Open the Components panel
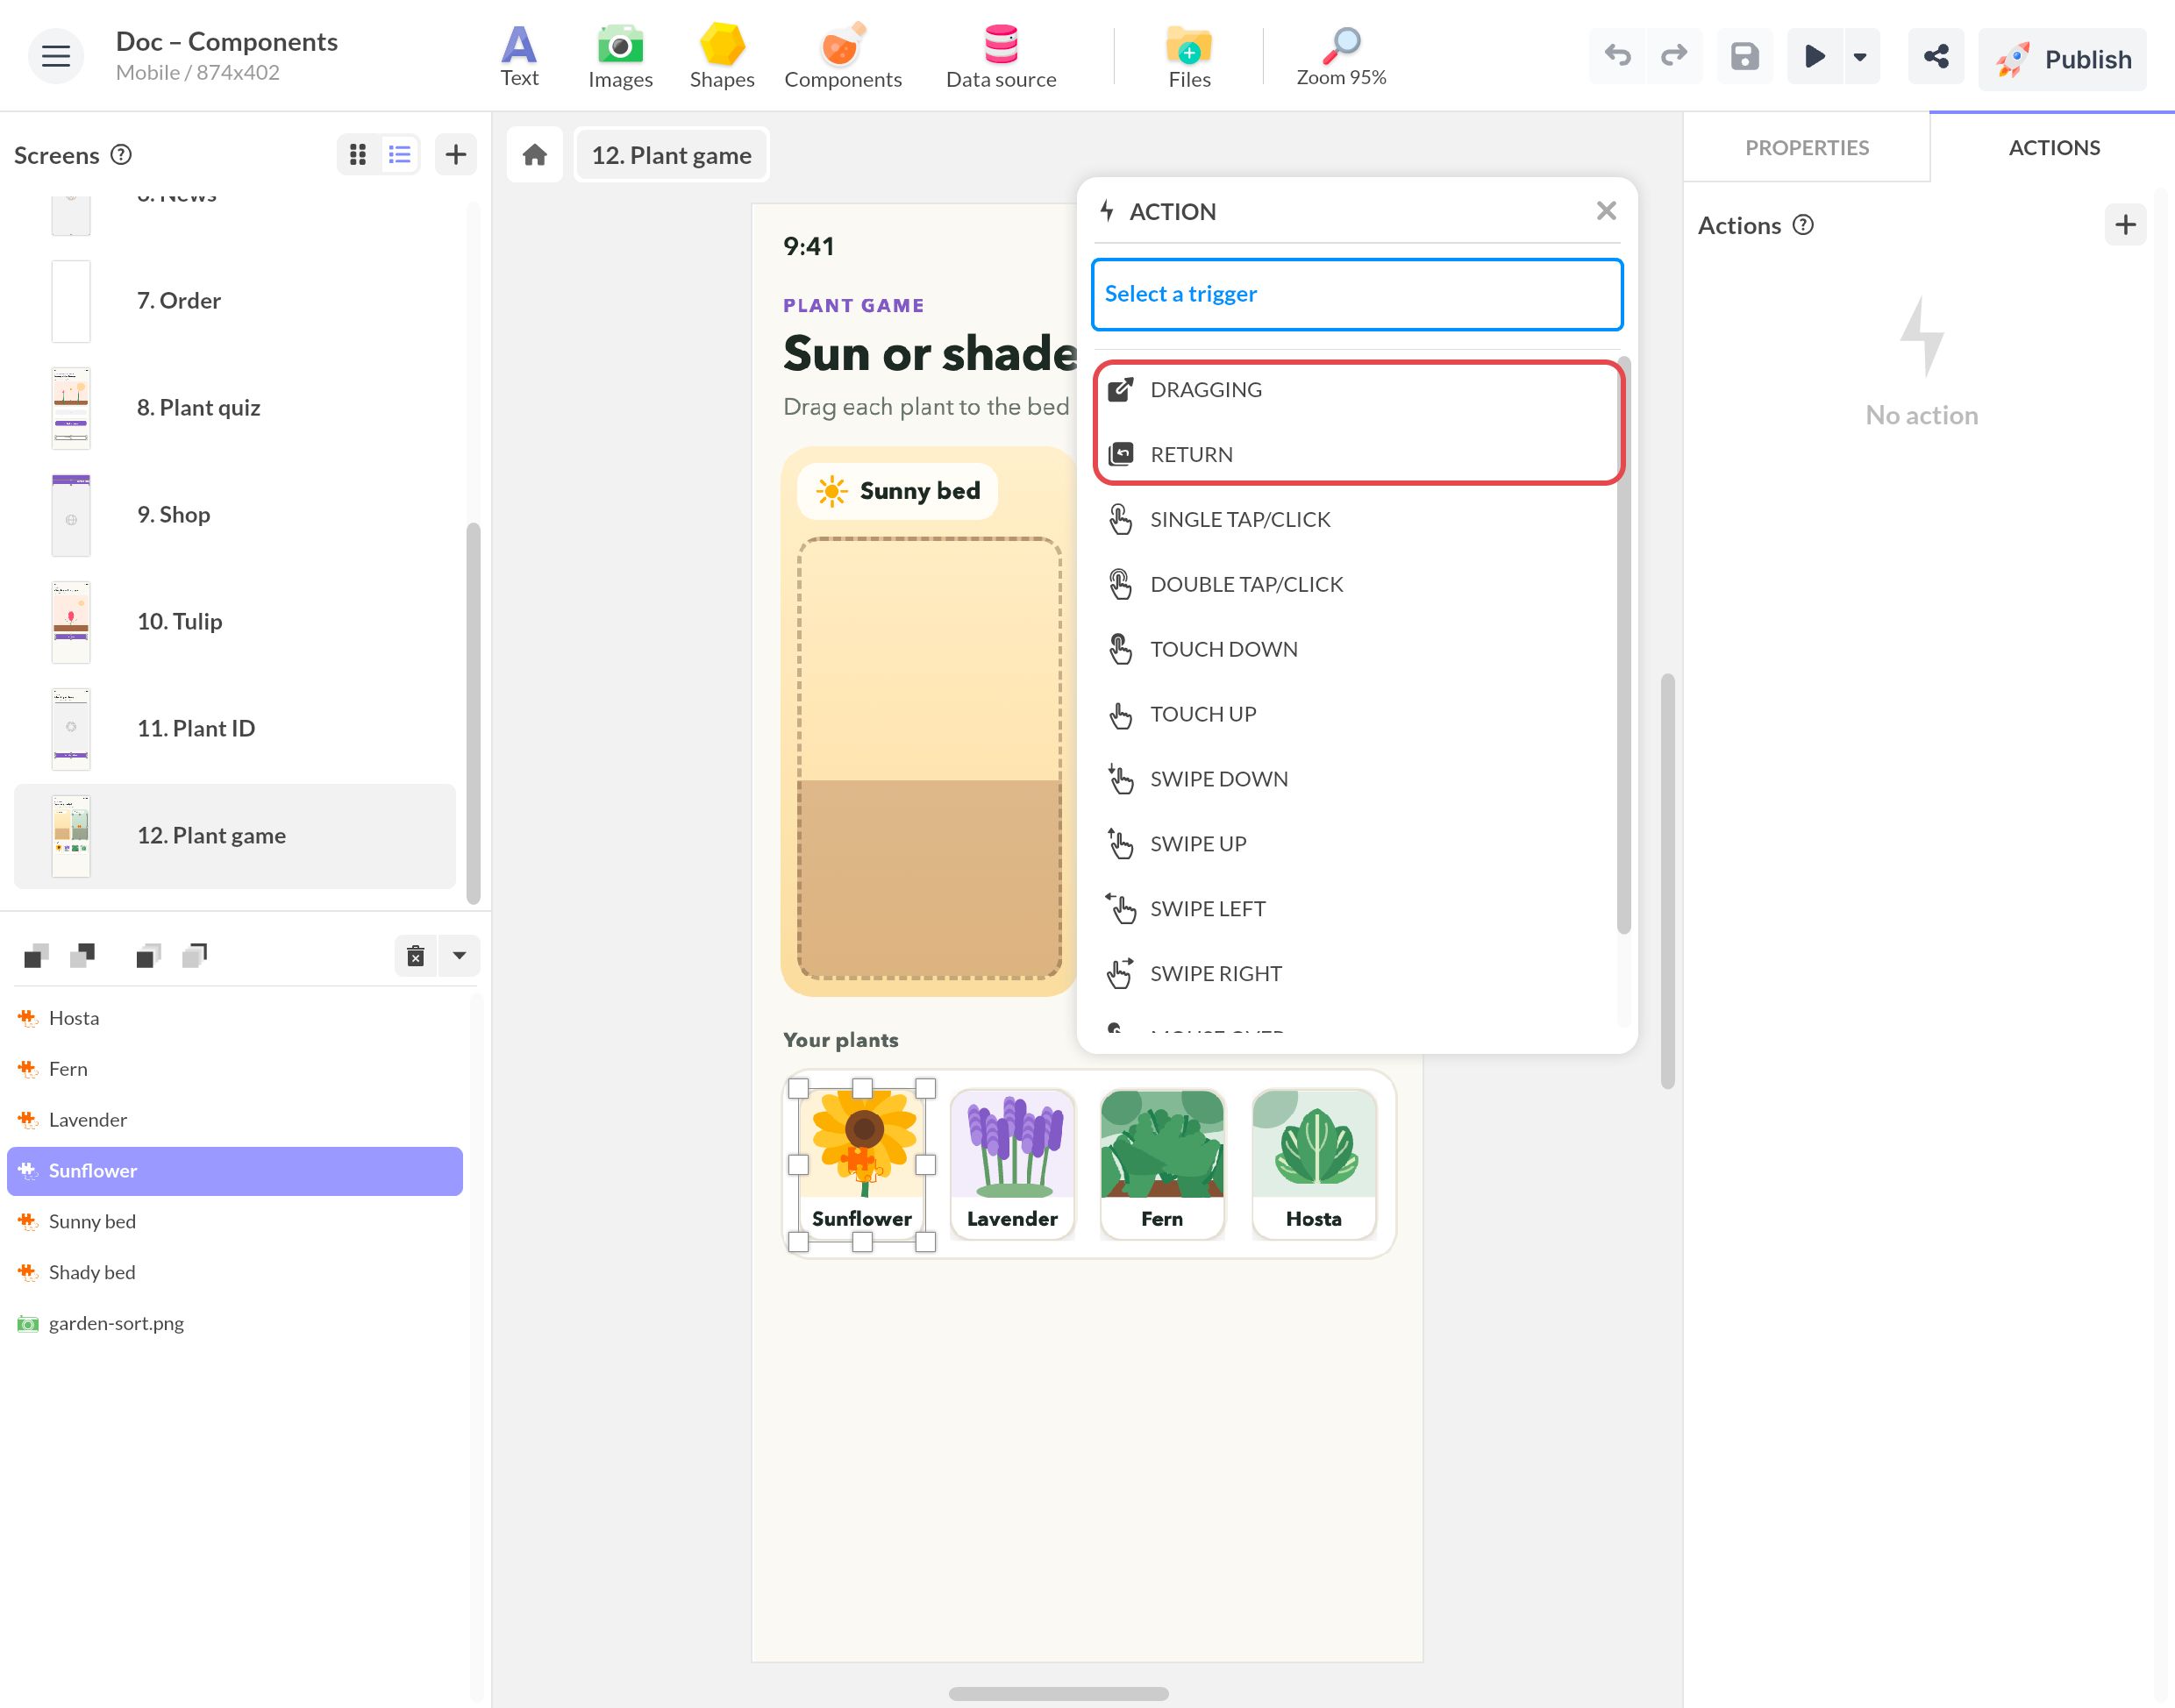This screenshot has width=2175, height=1708. coord(842,56)
